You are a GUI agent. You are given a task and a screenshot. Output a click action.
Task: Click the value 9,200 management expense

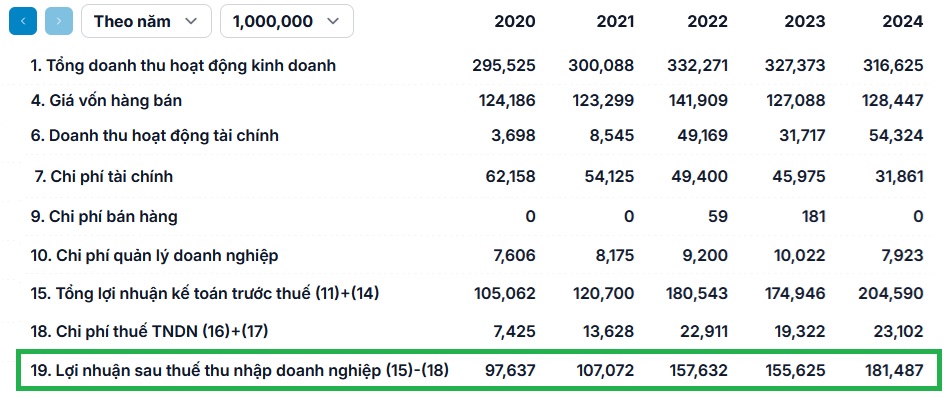coord(706,256)
